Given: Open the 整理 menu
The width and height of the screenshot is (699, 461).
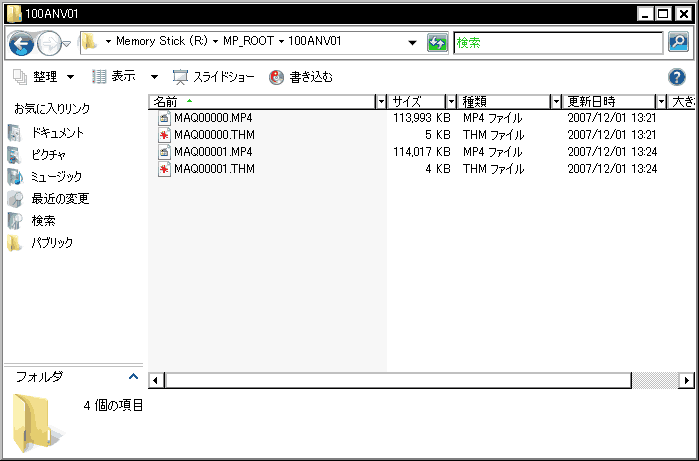Looking at the screenshot, I should click(44, 77).
